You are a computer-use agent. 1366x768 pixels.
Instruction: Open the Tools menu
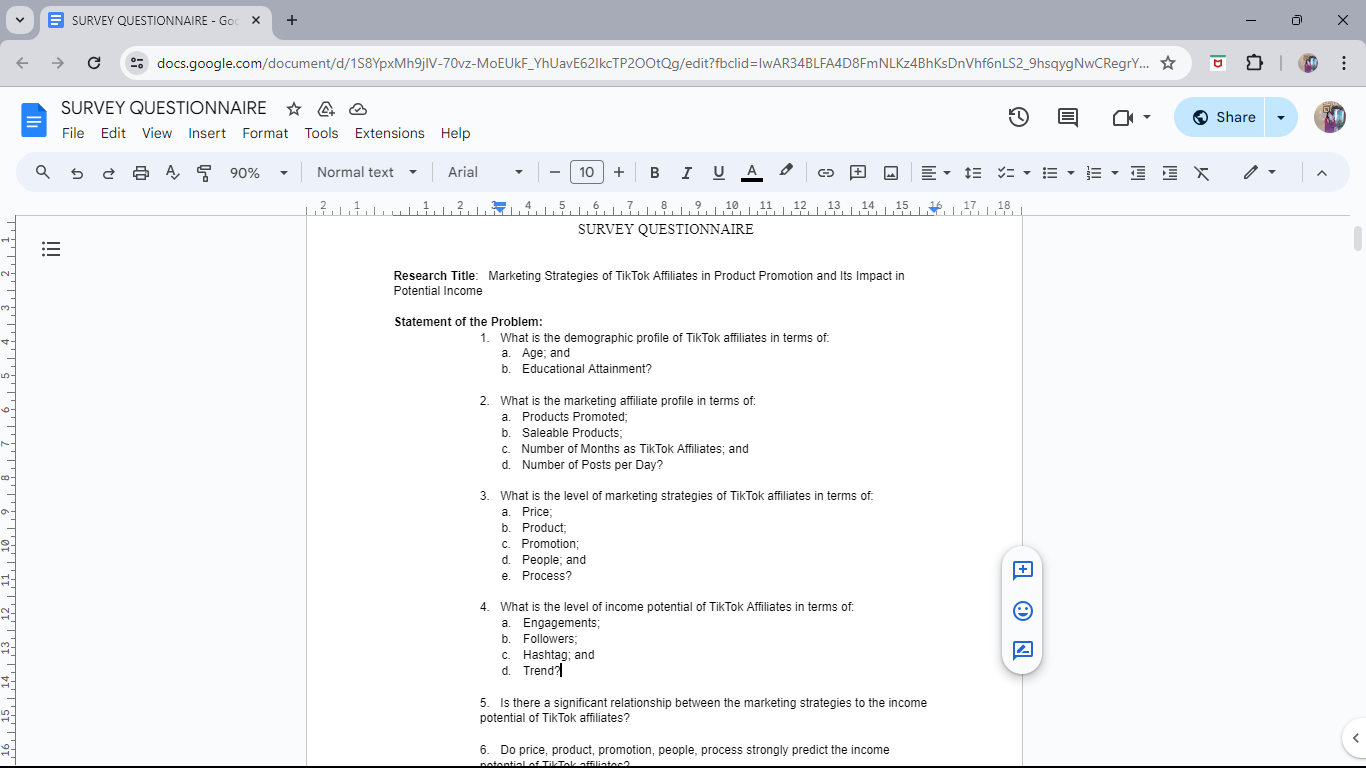coord(321,133)
